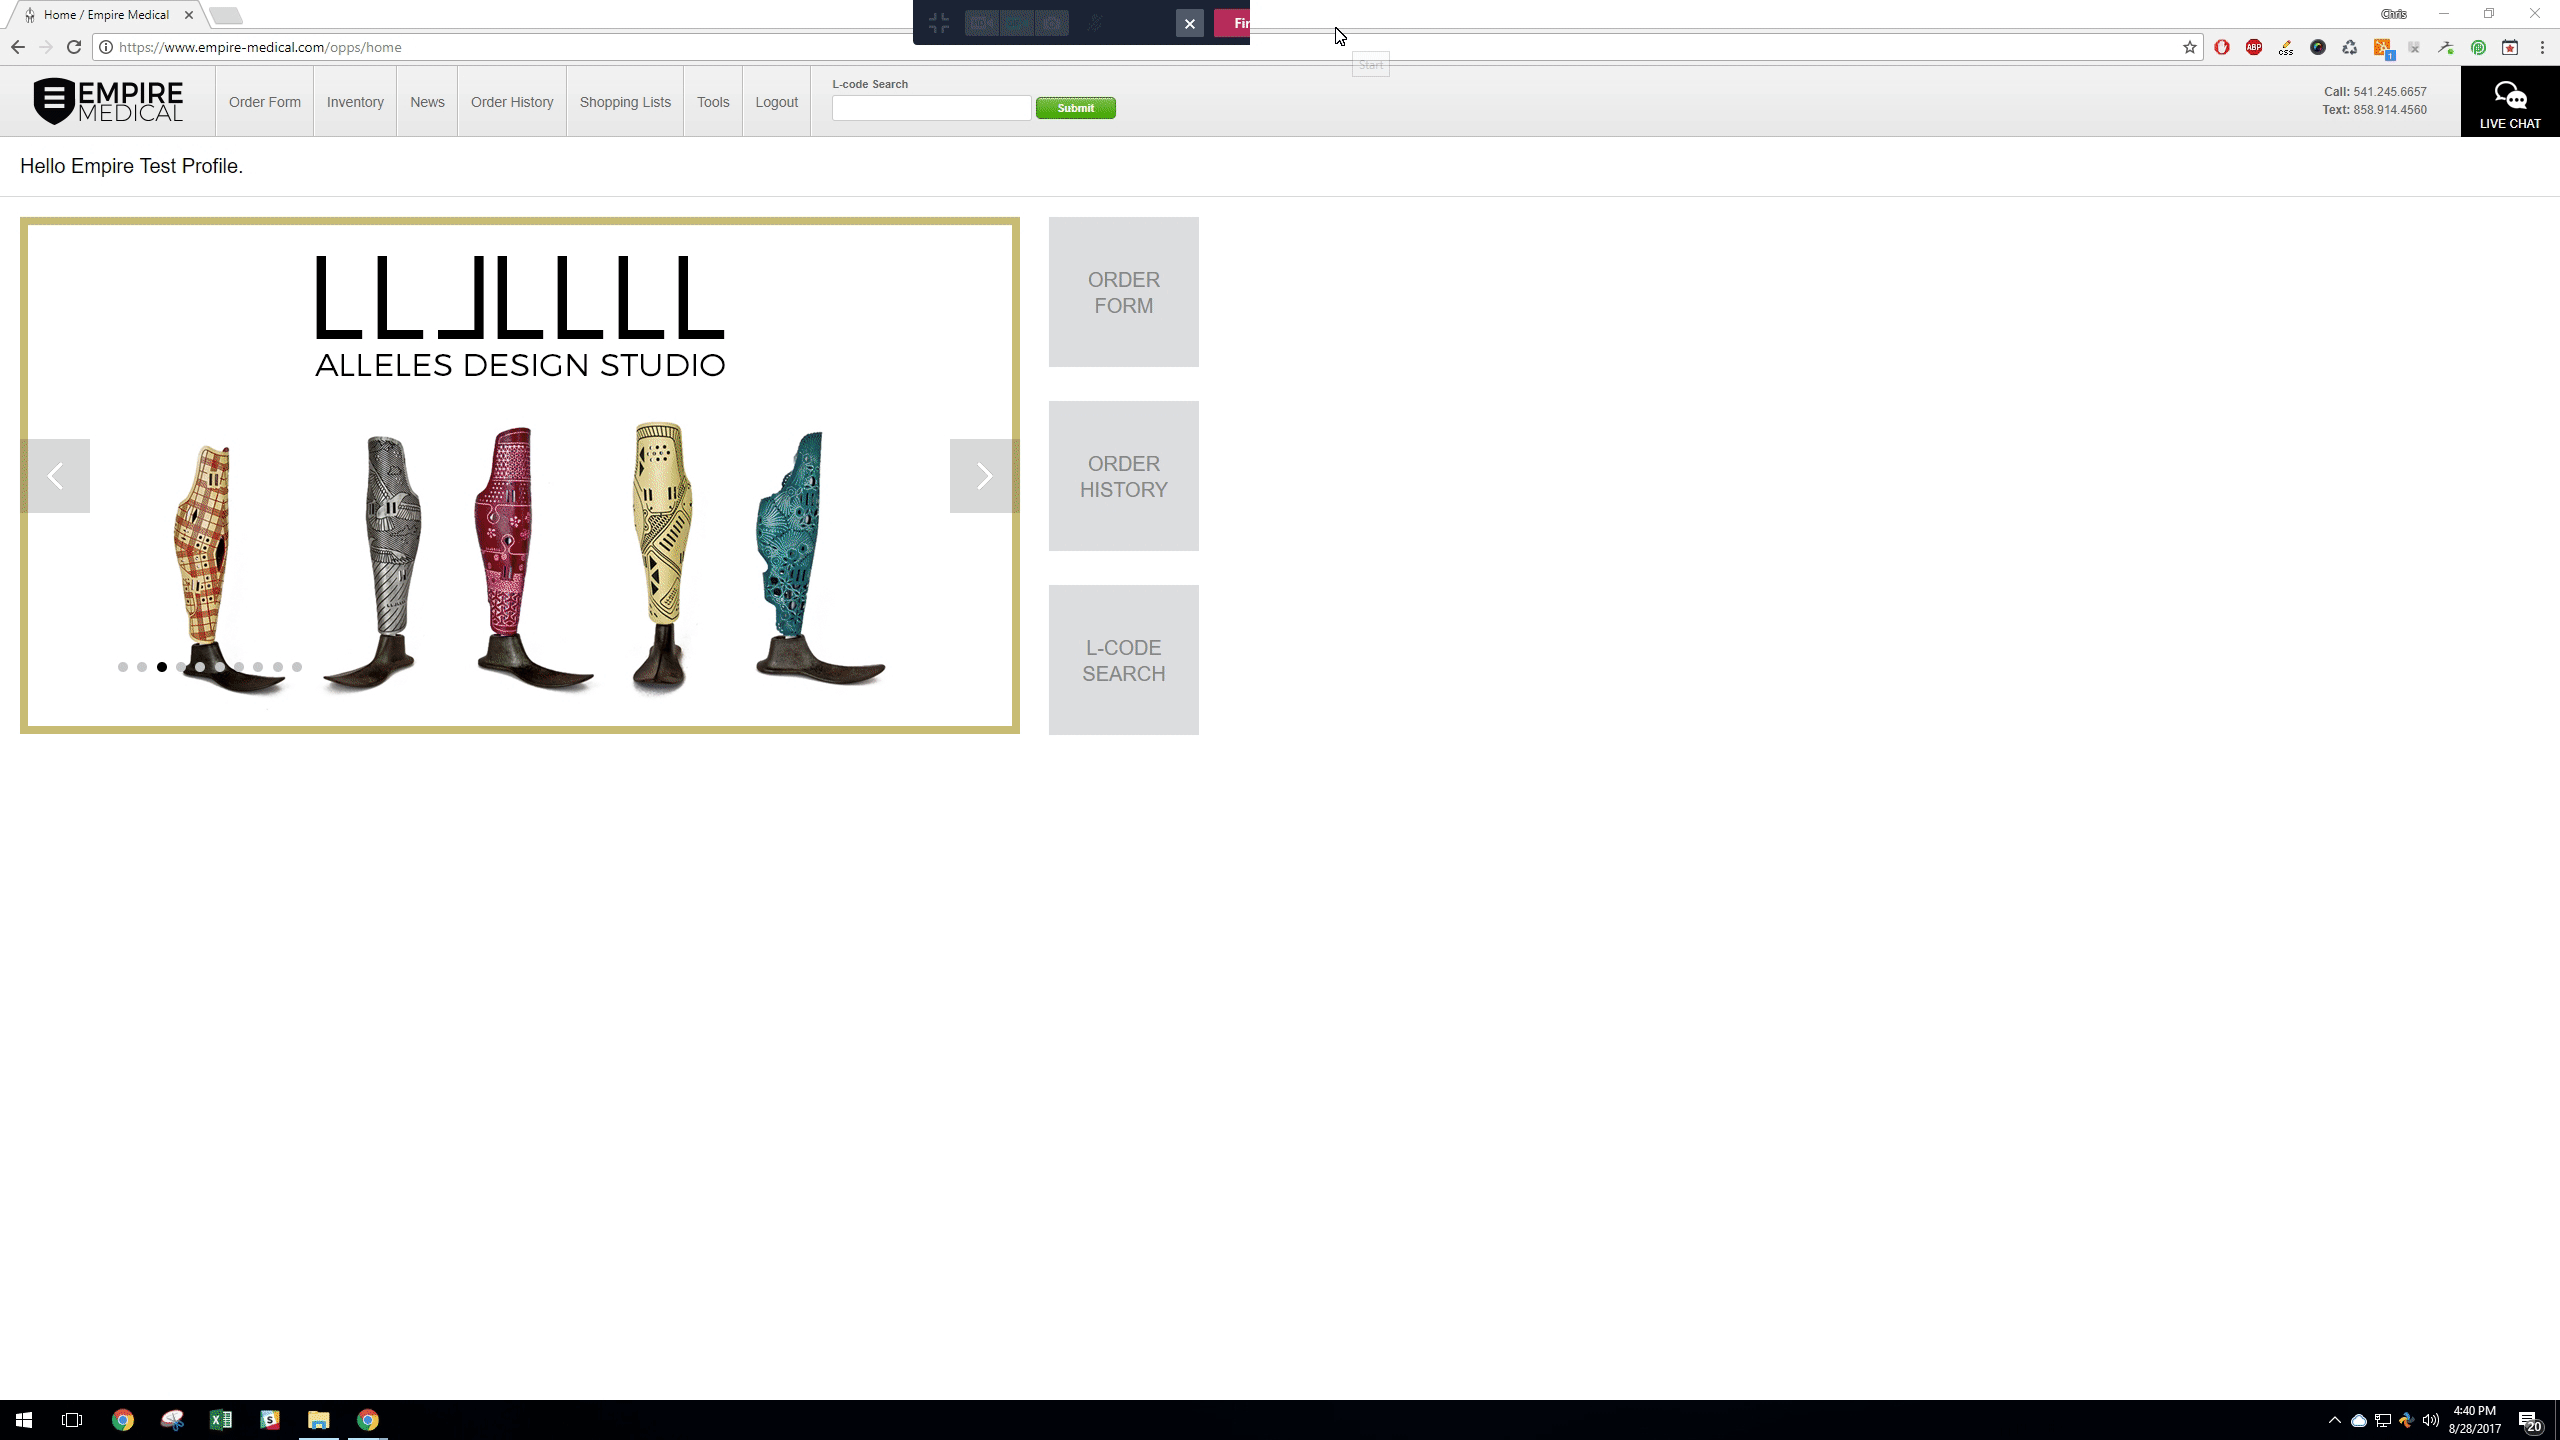This screenshot has width=2560, height=1440.
Task: Bookmark this page with the star icon
Action: click(2189, 47)
